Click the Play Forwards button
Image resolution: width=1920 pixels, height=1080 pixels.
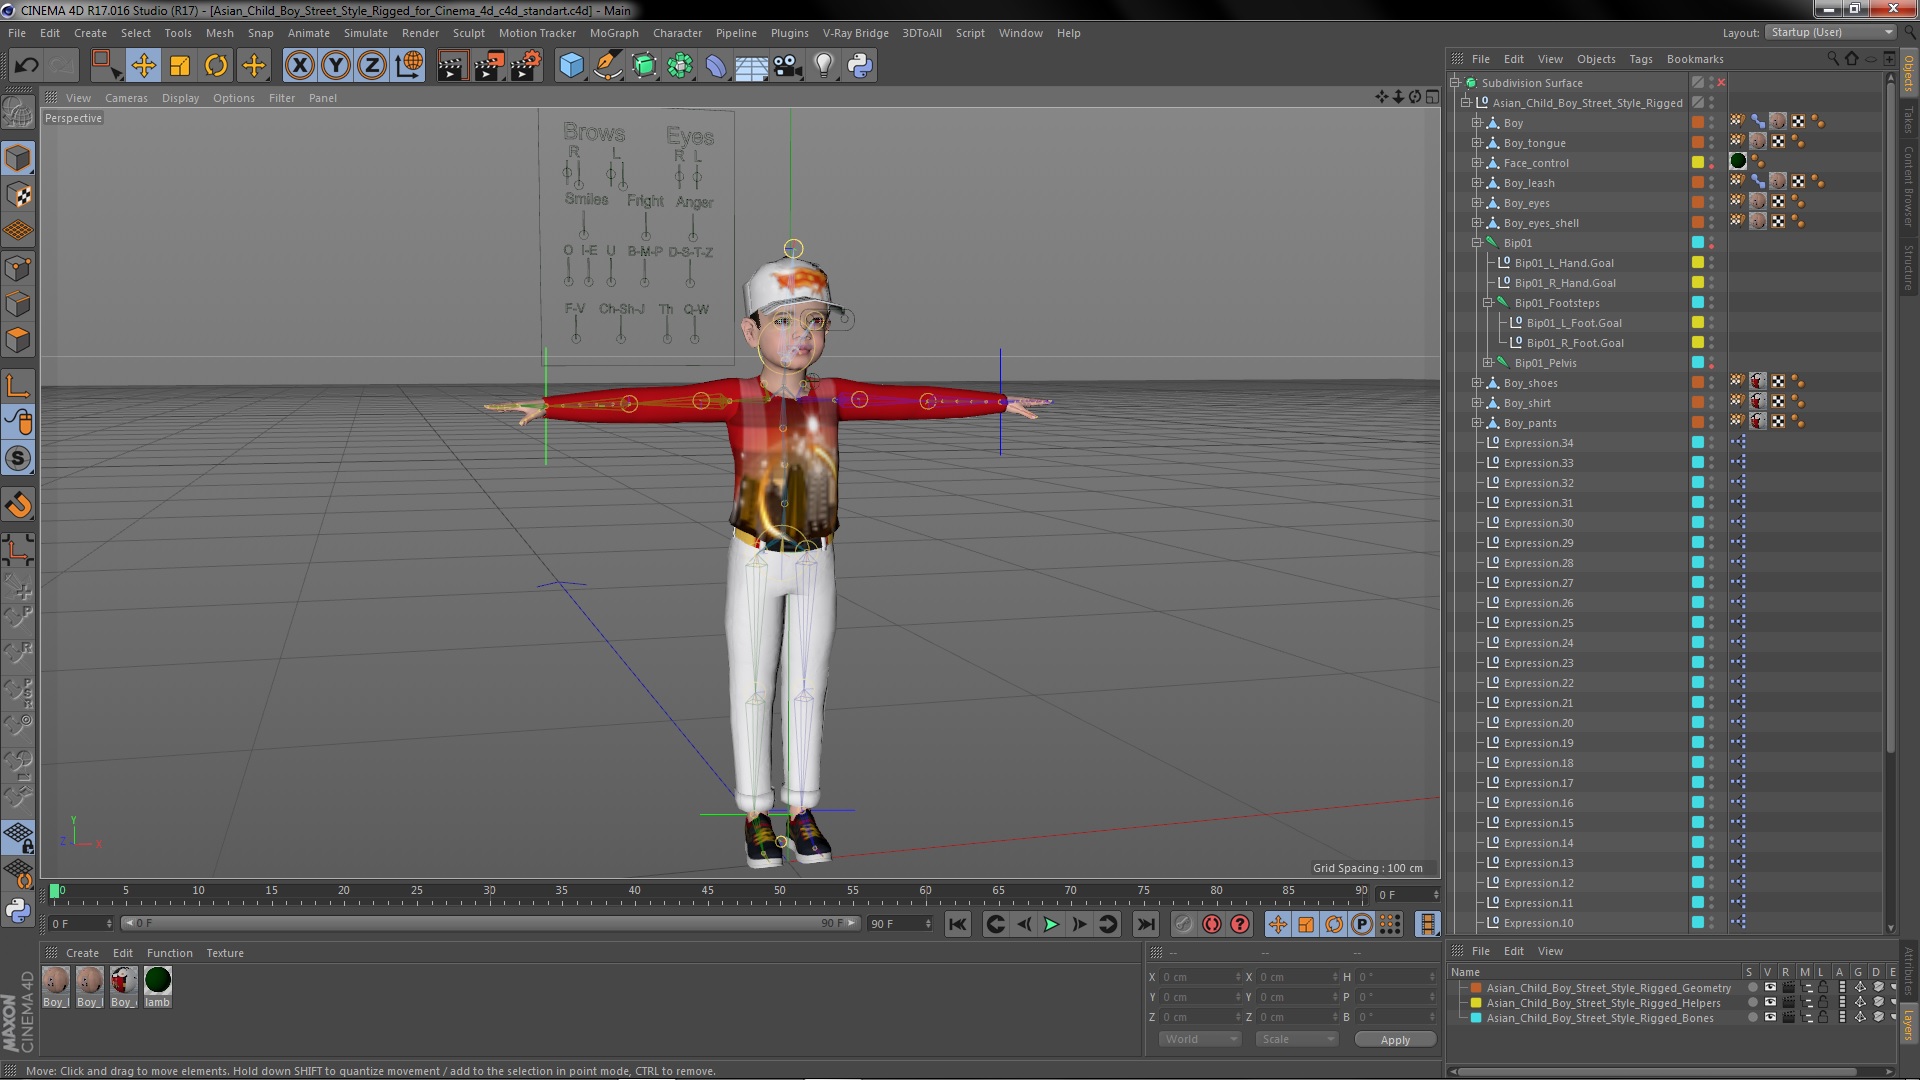click(x=1051, y=924)
